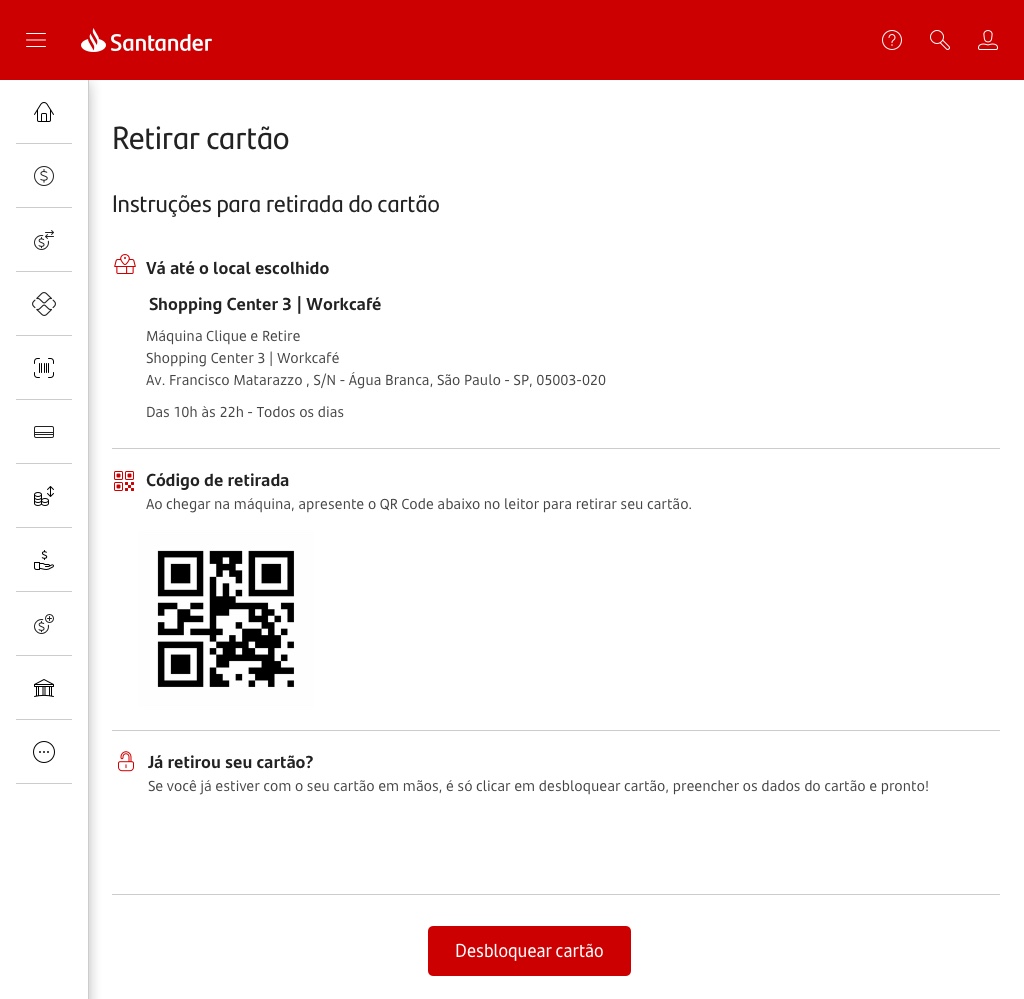Click the Av. Francisco Matarazzo address line
Viewport: 1024px width, 999px height.
[x=376, y=380]
